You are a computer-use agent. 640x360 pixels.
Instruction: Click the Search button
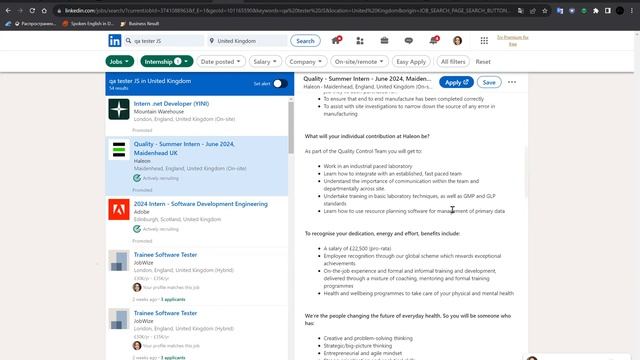coord(305,41)
